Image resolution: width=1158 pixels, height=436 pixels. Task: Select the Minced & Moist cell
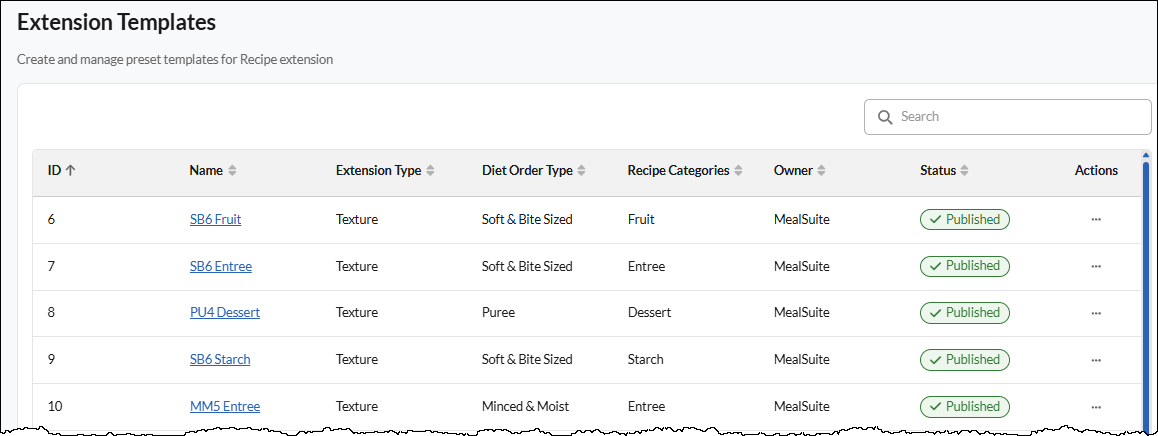coord(525,406)
